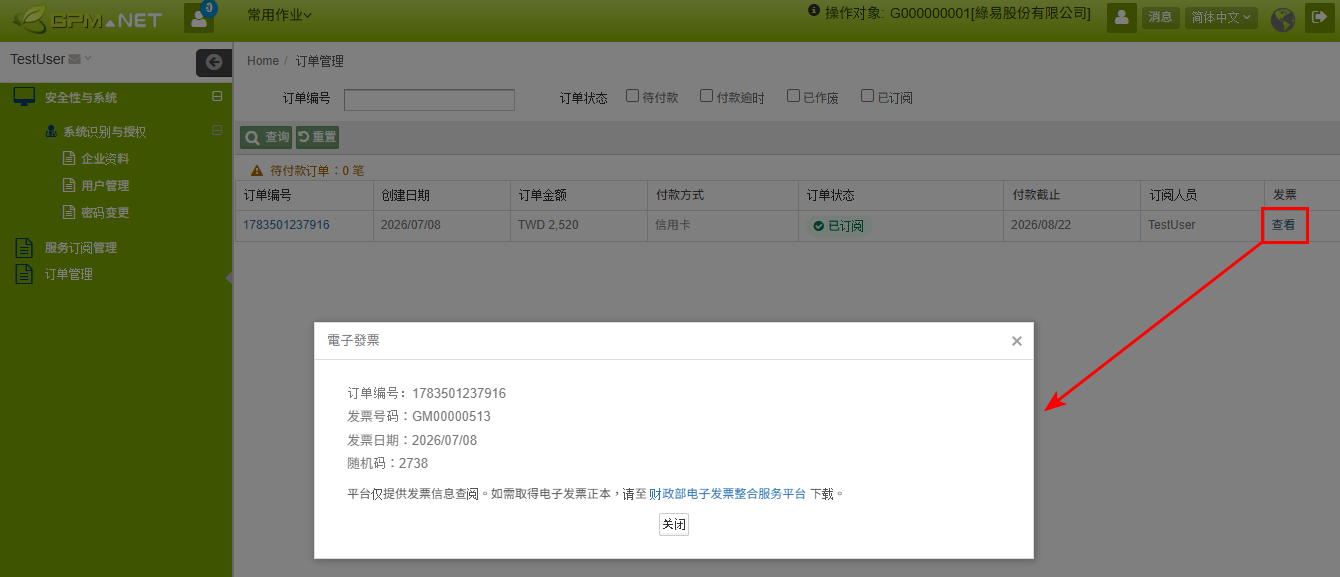Click the 重置 reset button
Image resolution: width=1340 pixels, height=577 pixels.
point(317,137)
